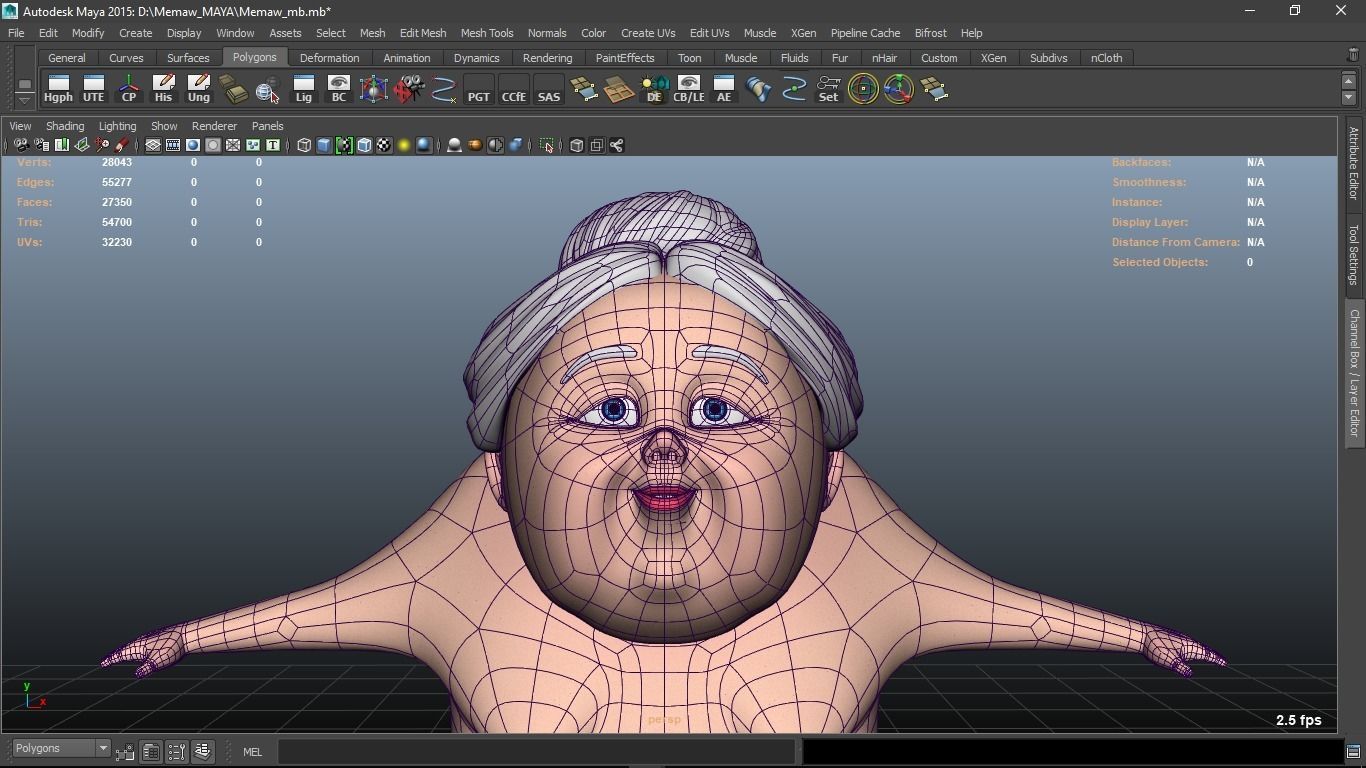Open the Channel Box / Layer Editor sidebar
The image size is (1366, 768).
[x=1354, y=372]
